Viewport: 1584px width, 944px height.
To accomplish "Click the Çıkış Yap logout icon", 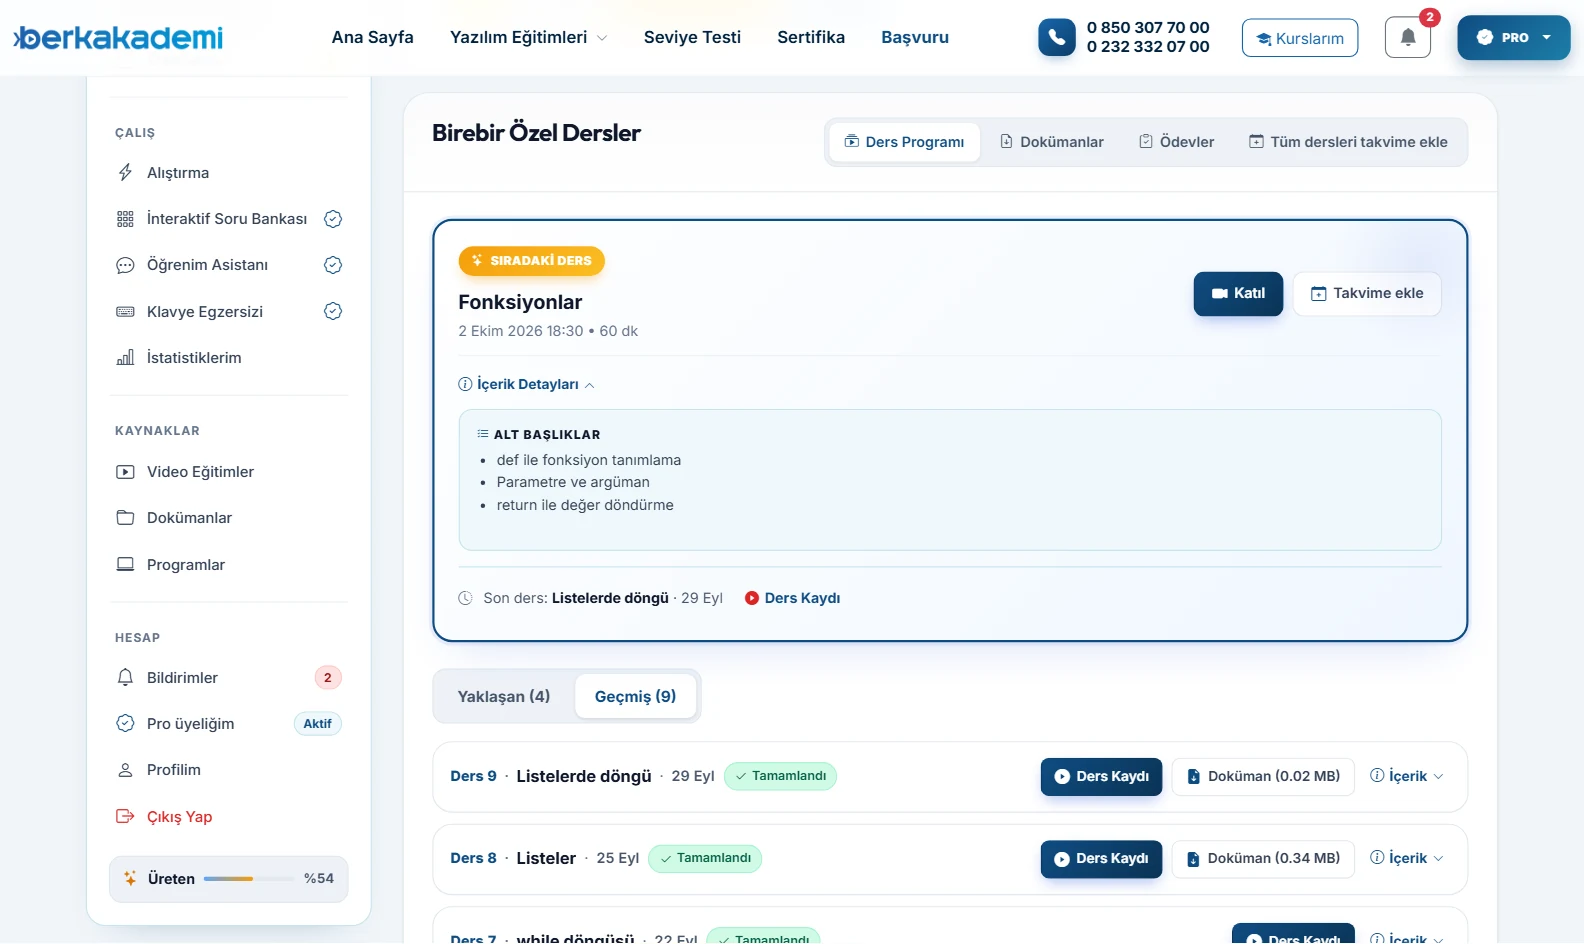I will 125,817.
